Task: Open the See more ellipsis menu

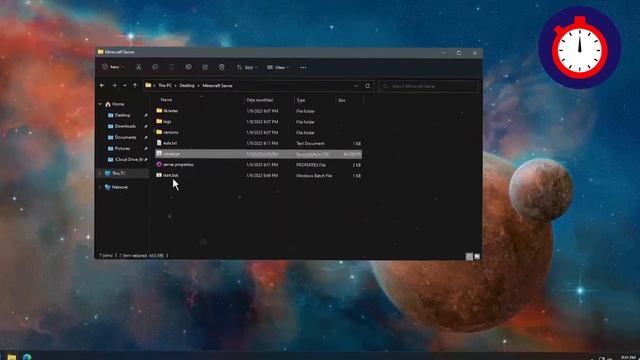Action: [x=303, y=67]
